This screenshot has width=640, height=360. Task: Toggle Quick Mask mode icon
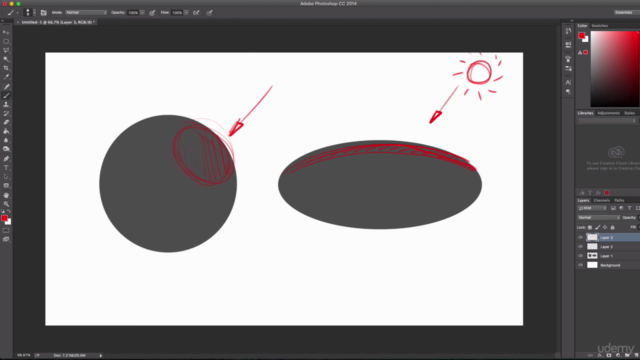[6, 231]
